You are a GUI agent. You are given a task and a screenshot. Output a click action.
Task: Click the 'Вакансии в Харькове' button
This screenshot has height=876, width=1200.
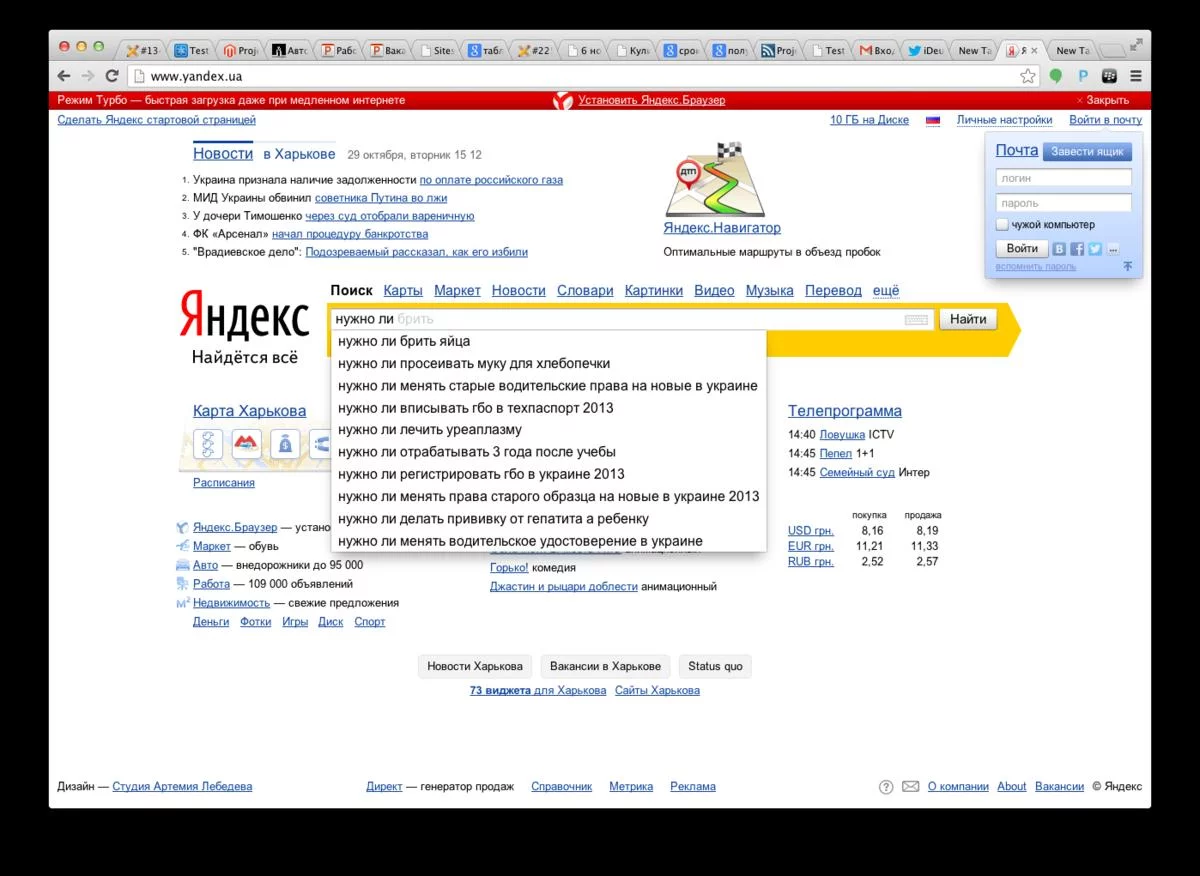point(606,666)
